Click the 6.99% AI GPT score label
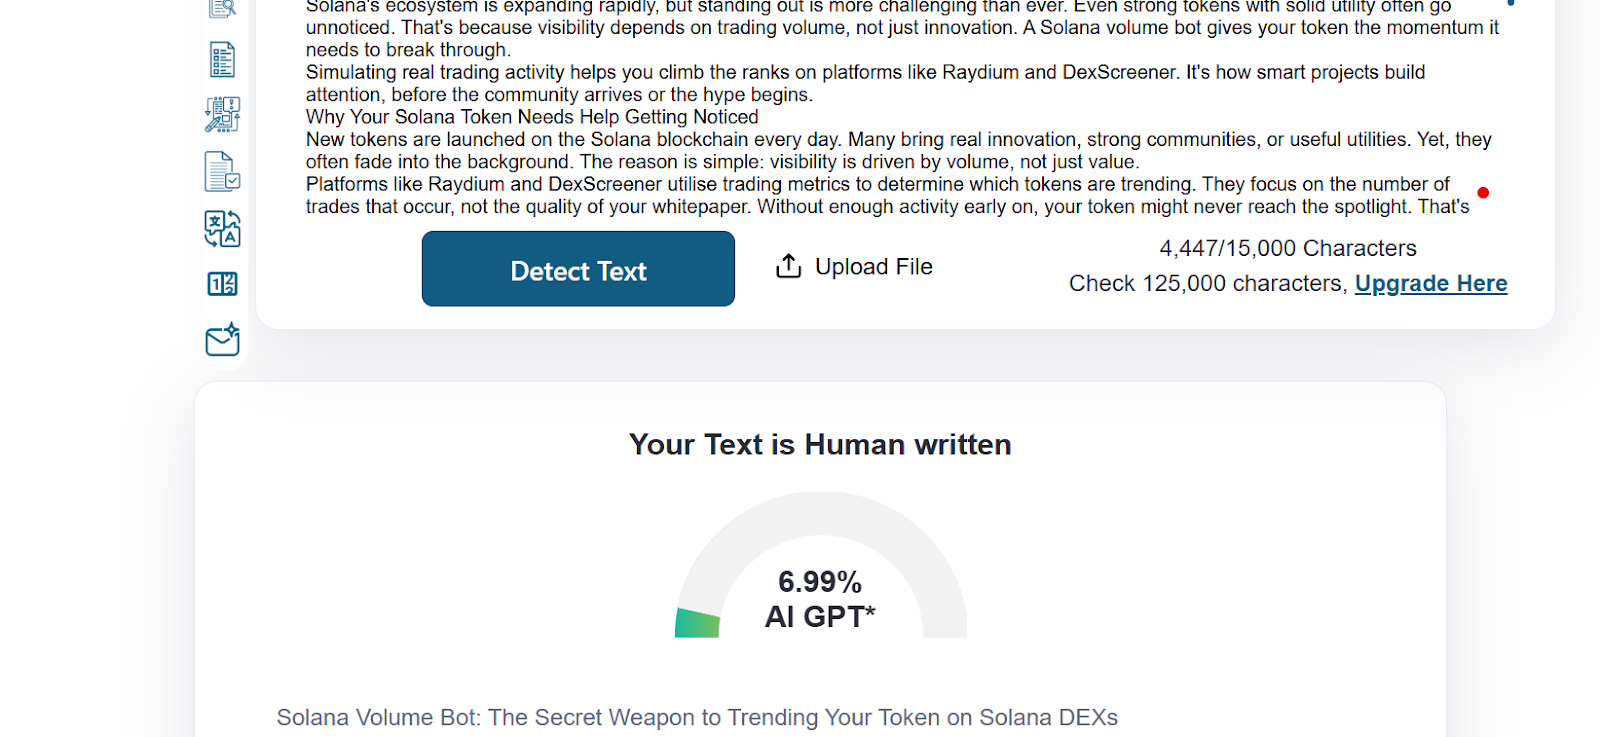Screen dimensions: 1600x737 [820, 599]
